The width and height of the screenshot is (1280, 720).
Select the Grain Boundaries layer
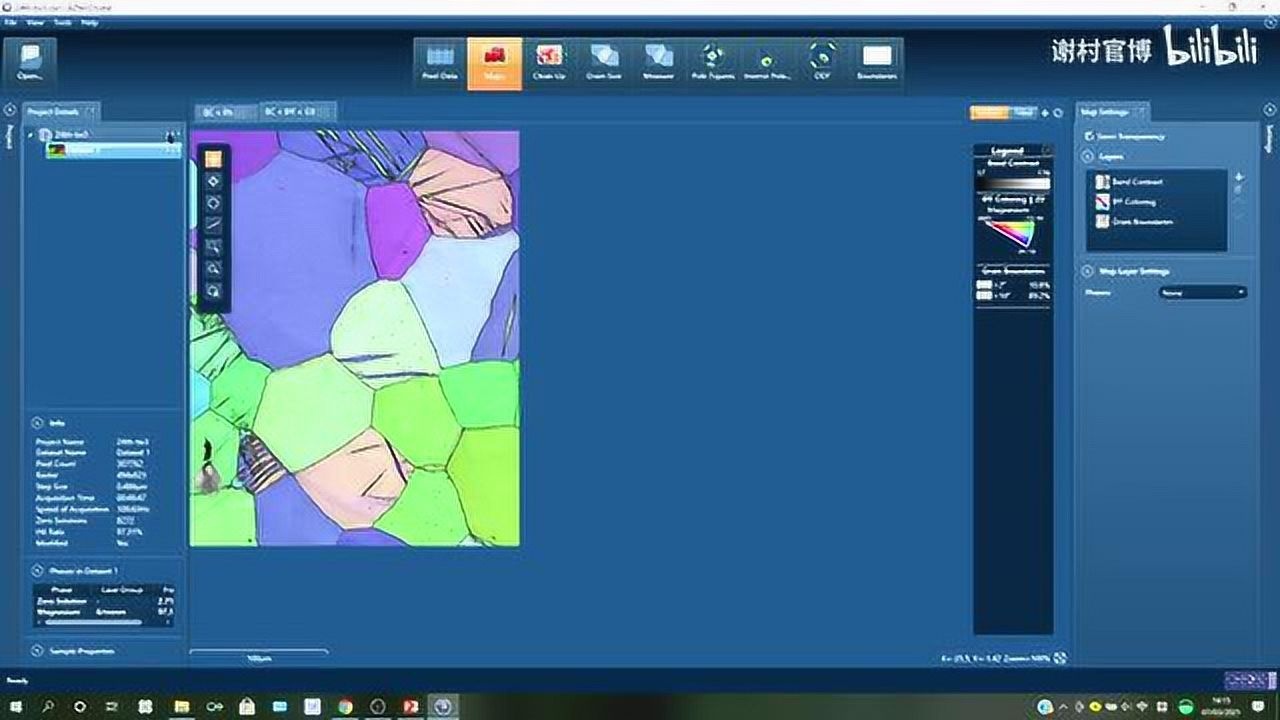click(x=1141, y=222)
